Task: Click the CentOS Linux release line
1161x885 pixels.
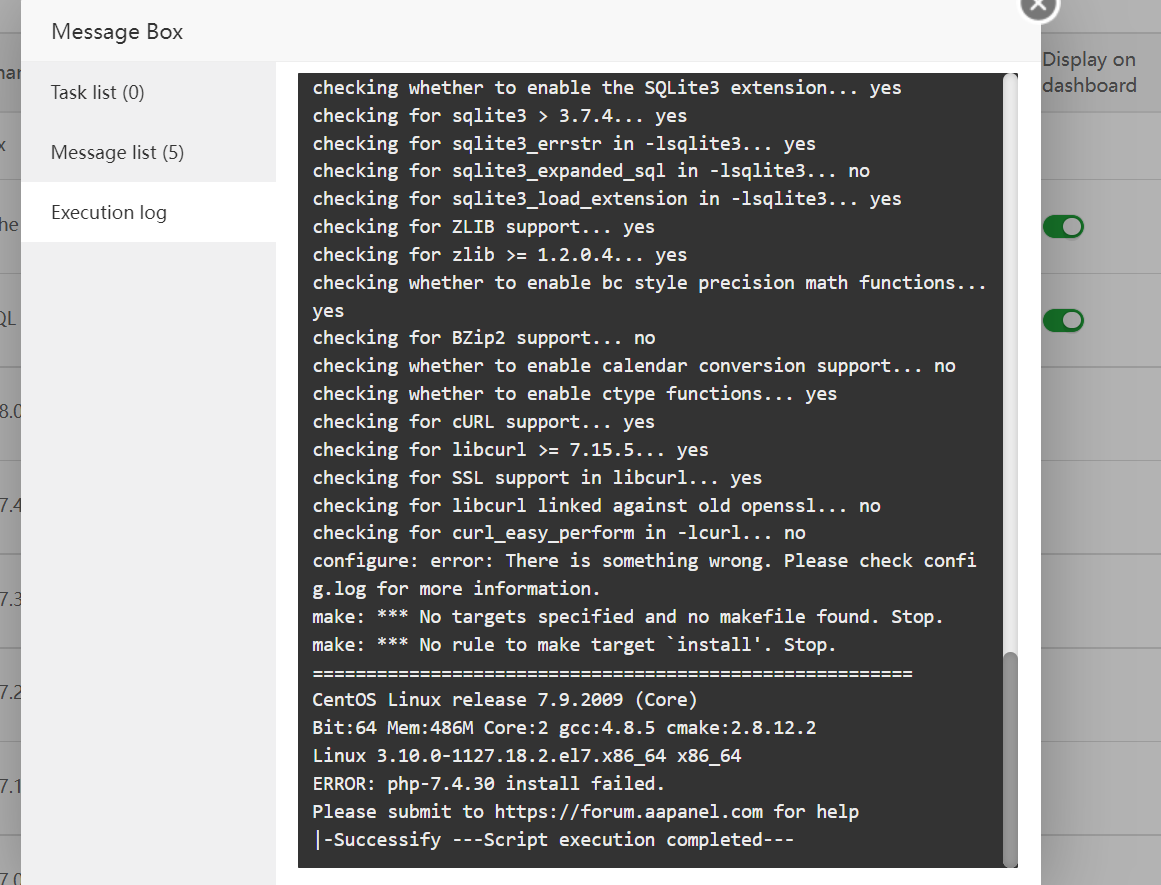Action: tap(504, 699)
